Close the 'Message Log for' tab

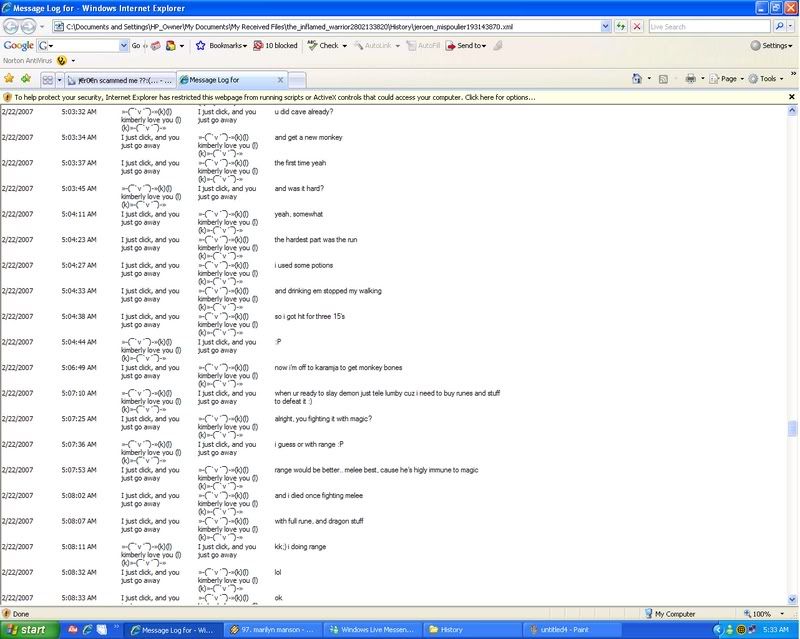pos(280,80)
